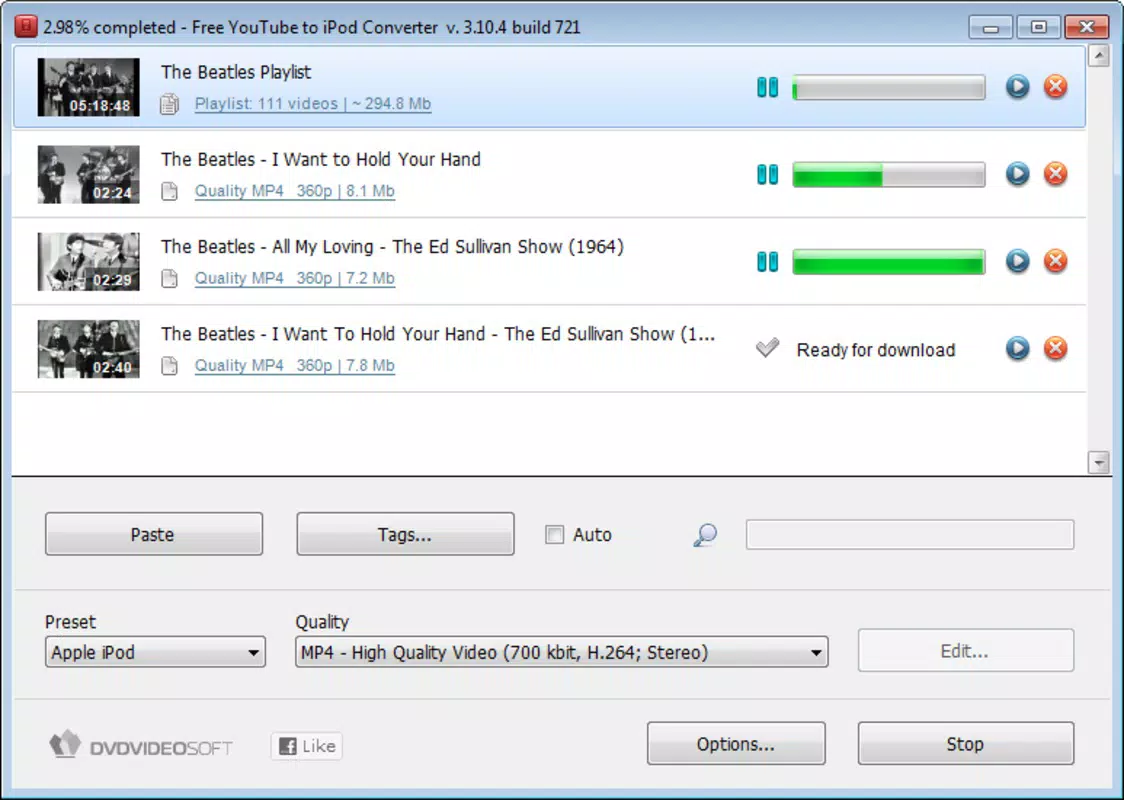Click the Edit... button
This screenshot has width=1124, height=800.
[x=966, y=651]
